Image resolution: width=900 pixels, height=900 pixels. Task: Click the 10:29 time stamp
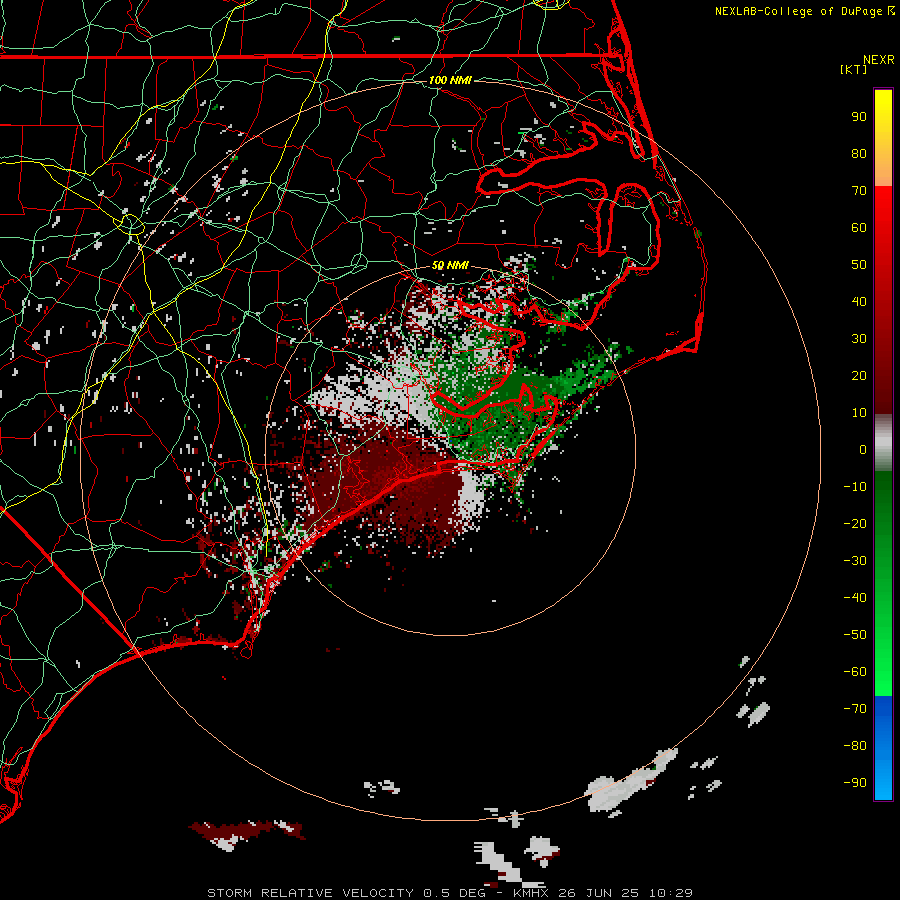coord(670,893)
